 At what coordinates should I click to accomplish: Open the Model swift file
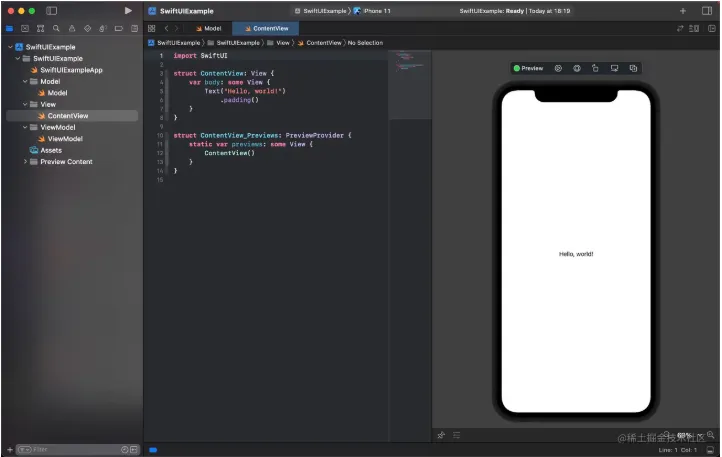52,93
